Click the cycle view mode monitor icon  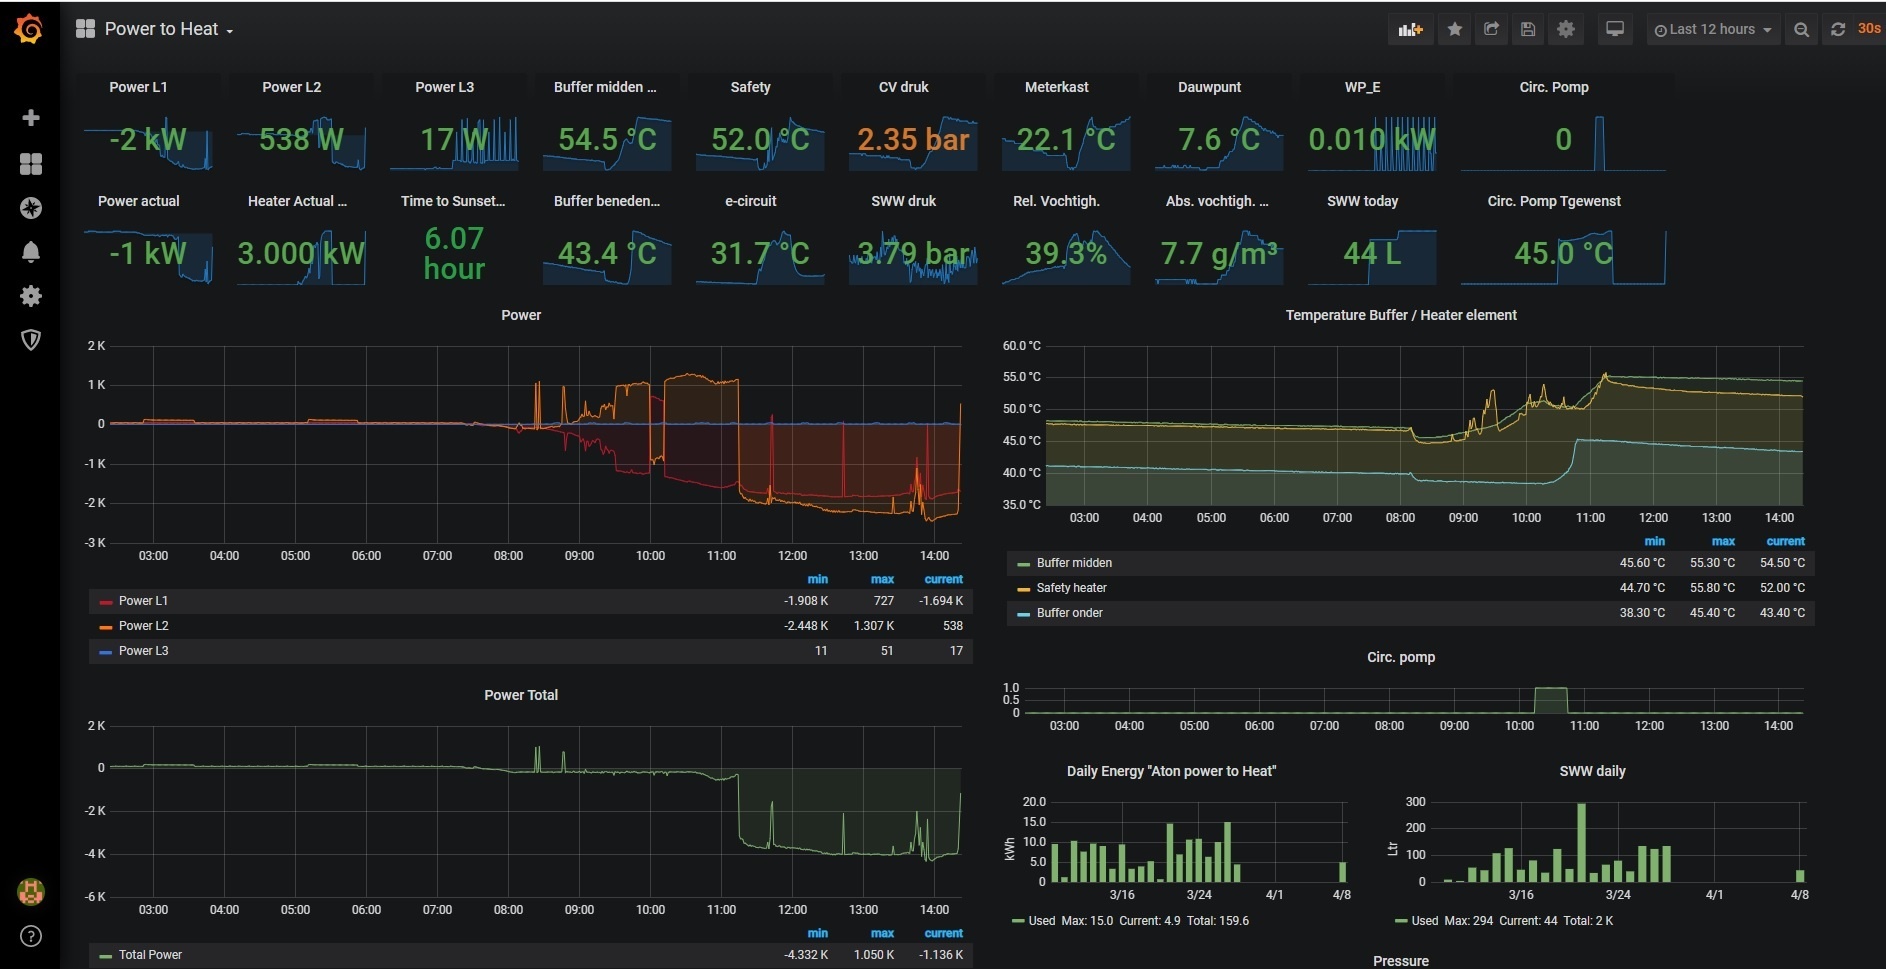click(x=1614, y=30)
